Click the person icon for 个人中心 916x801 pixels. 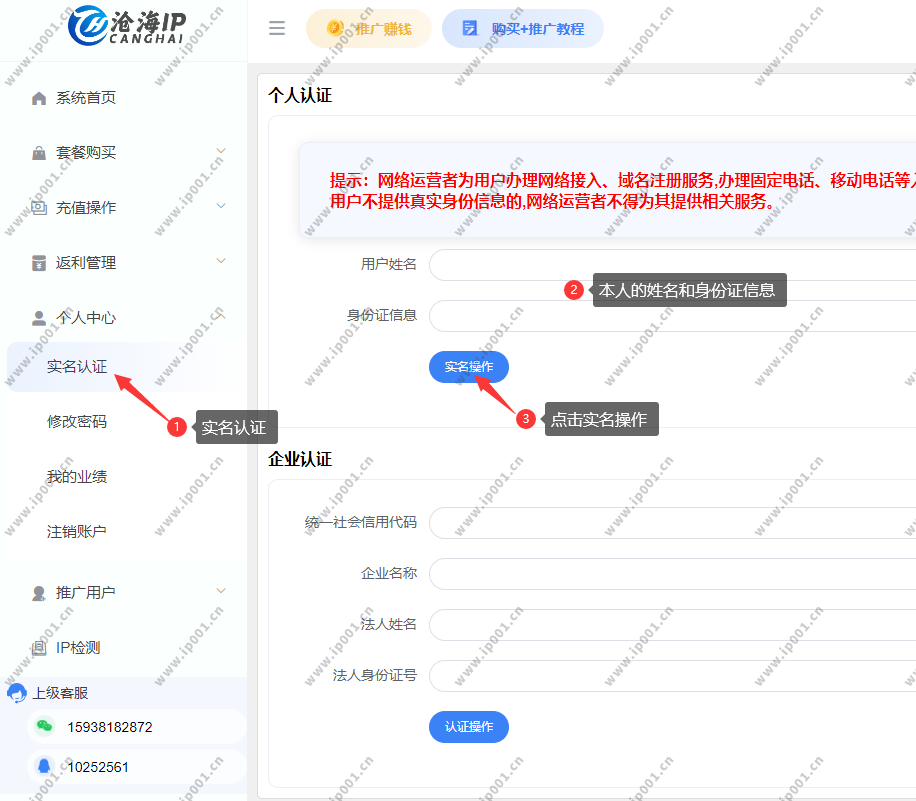(x=39, y=318)
